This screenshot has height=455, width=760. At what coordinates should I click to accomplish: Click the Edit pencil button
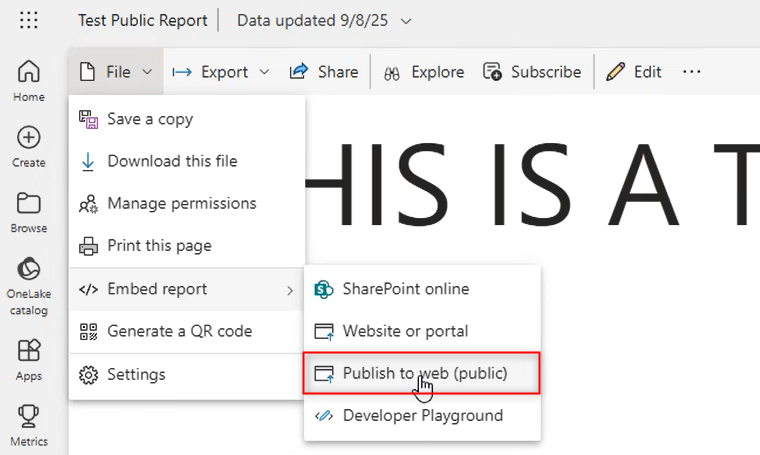pos(633,72)
